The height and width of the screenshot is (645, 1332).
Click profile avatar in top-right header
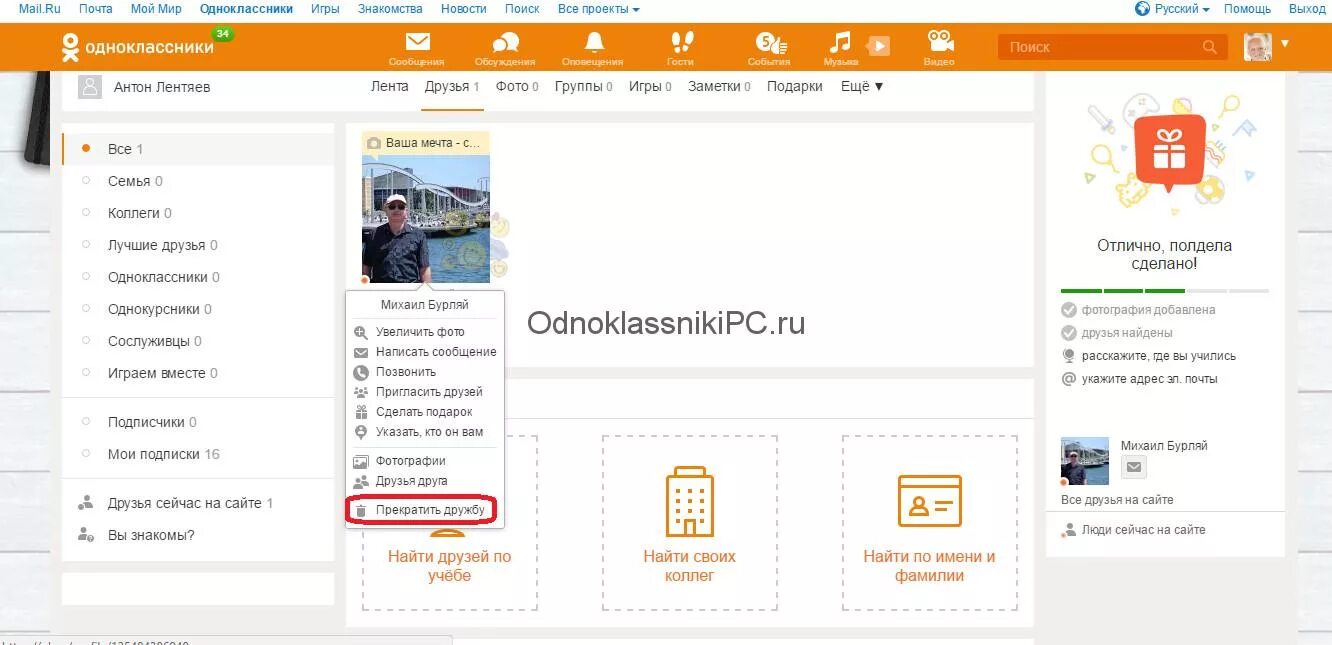1257,46
